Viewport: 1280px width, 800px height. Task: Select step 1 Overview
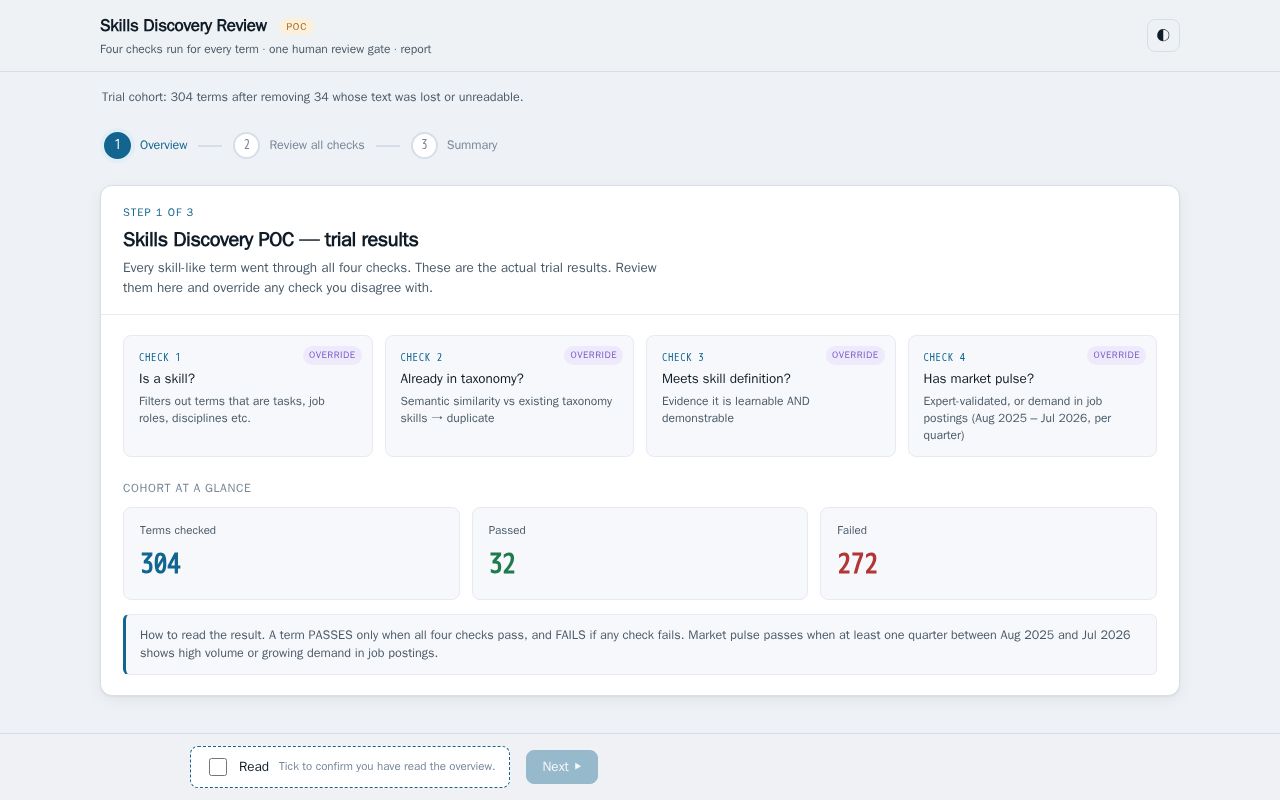[146, 145]
